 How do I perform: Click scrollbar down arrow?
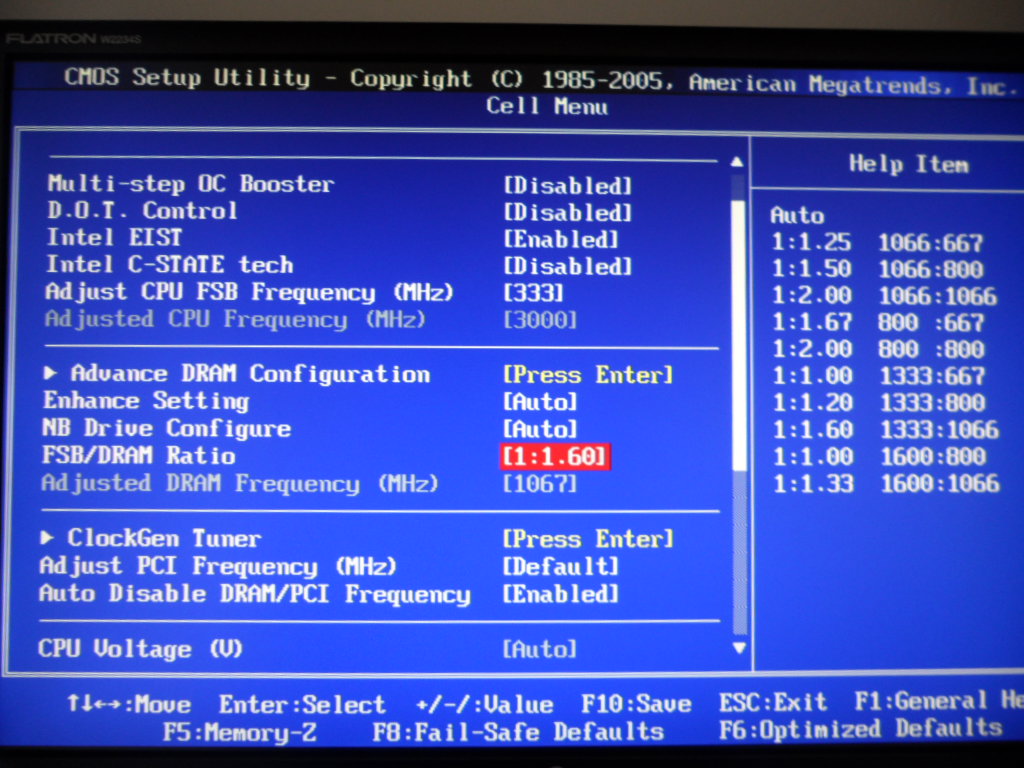pyautogui.click(x=739, y=648)
